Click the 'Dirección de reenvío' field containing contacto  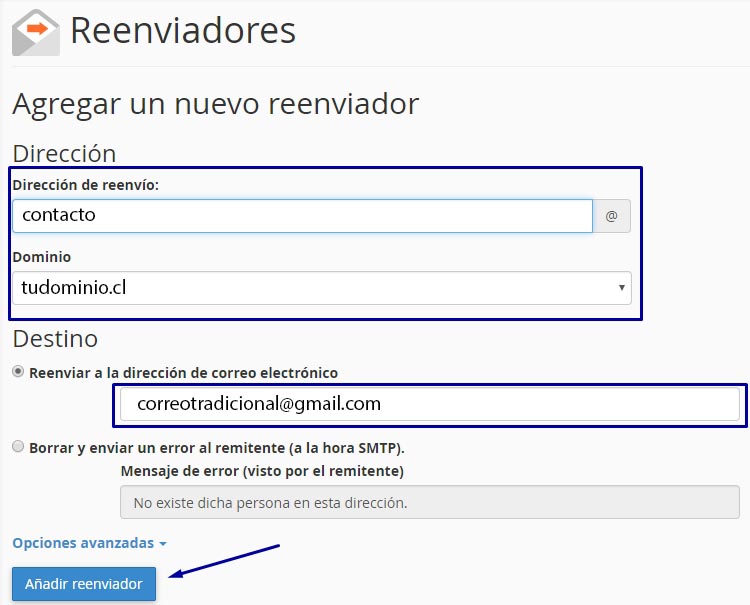coord(302,216)
